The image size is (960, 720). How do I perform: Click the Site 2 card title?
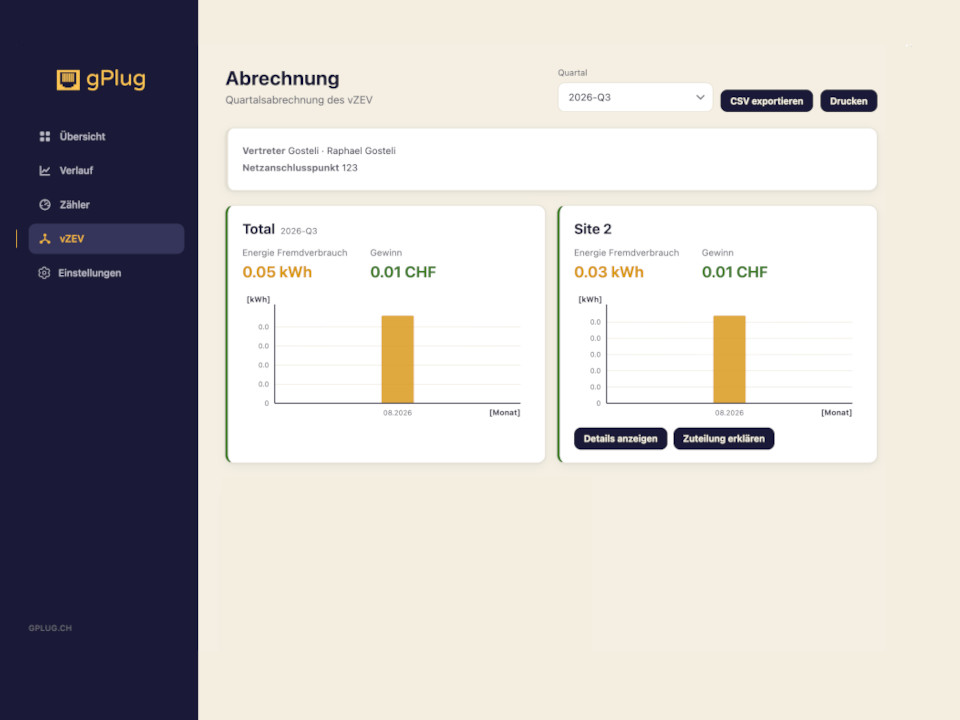pyautogui.click(x=593, y=229)
